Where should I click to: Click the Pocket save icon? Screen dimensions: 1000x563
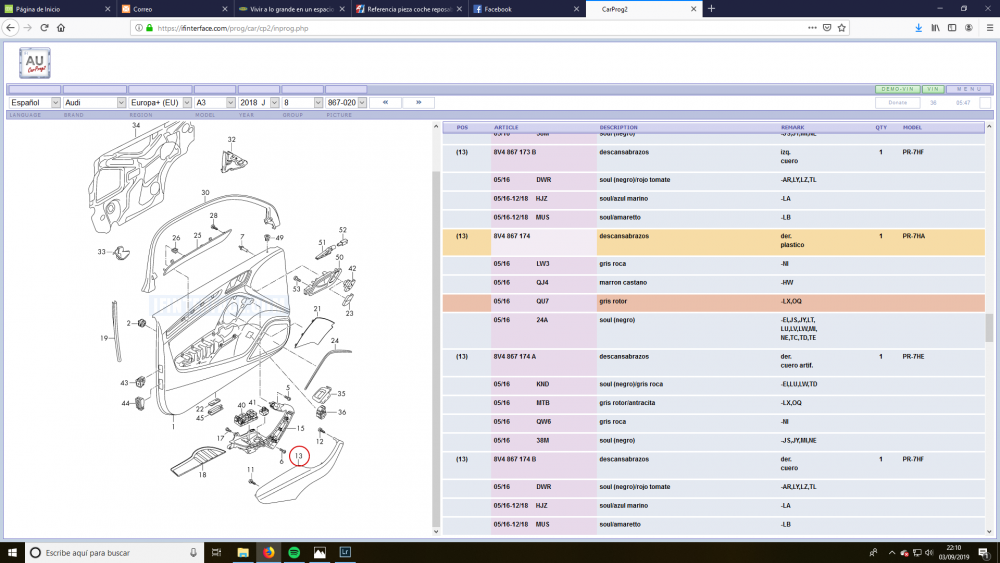[827, 27]
